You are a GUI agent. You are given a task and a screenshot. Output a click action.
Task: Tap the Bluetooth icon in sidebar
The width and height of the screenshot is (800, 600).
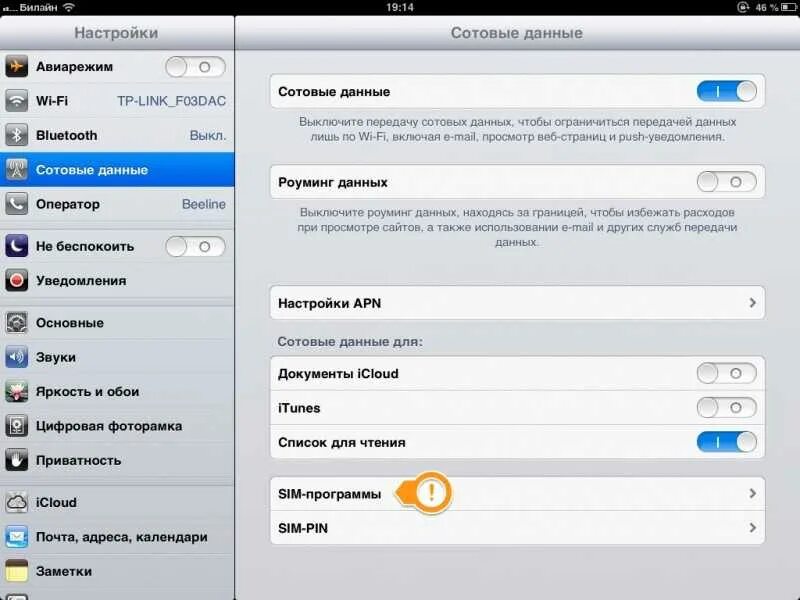[x=16, y=135]
